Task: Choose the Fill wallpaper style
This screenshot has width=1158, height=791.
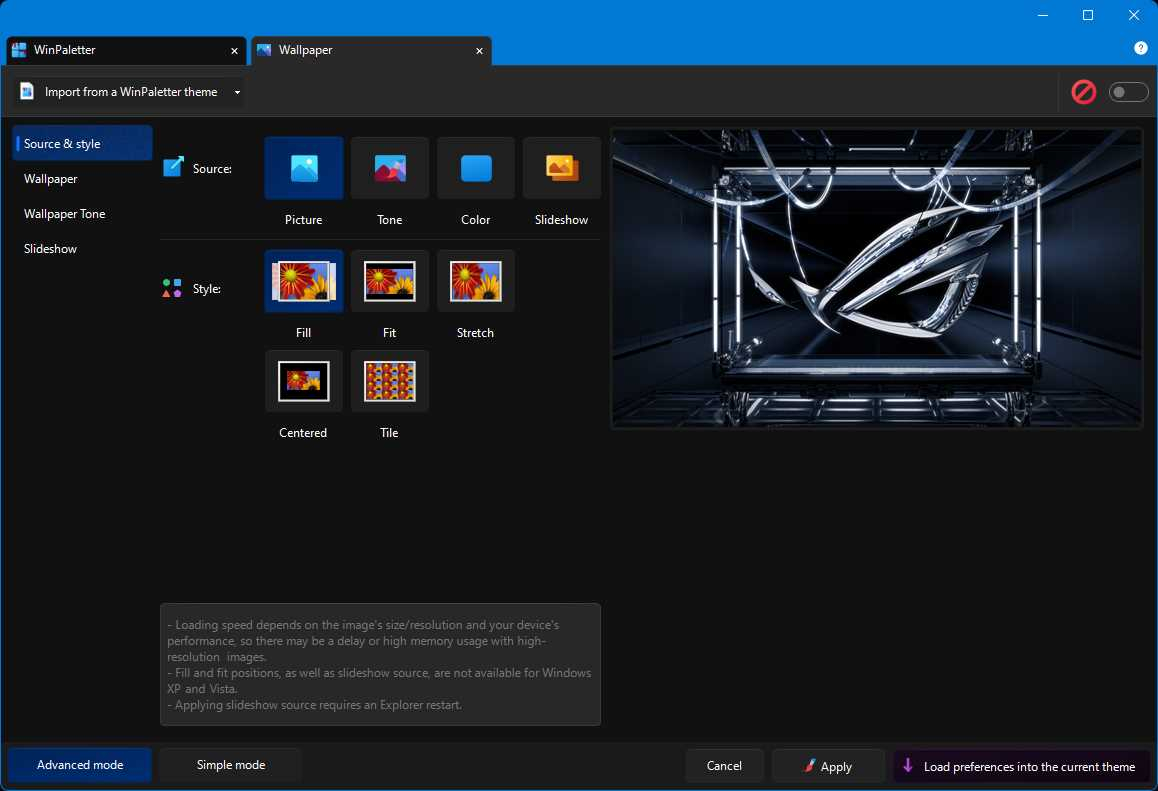Action: [304, 281]
